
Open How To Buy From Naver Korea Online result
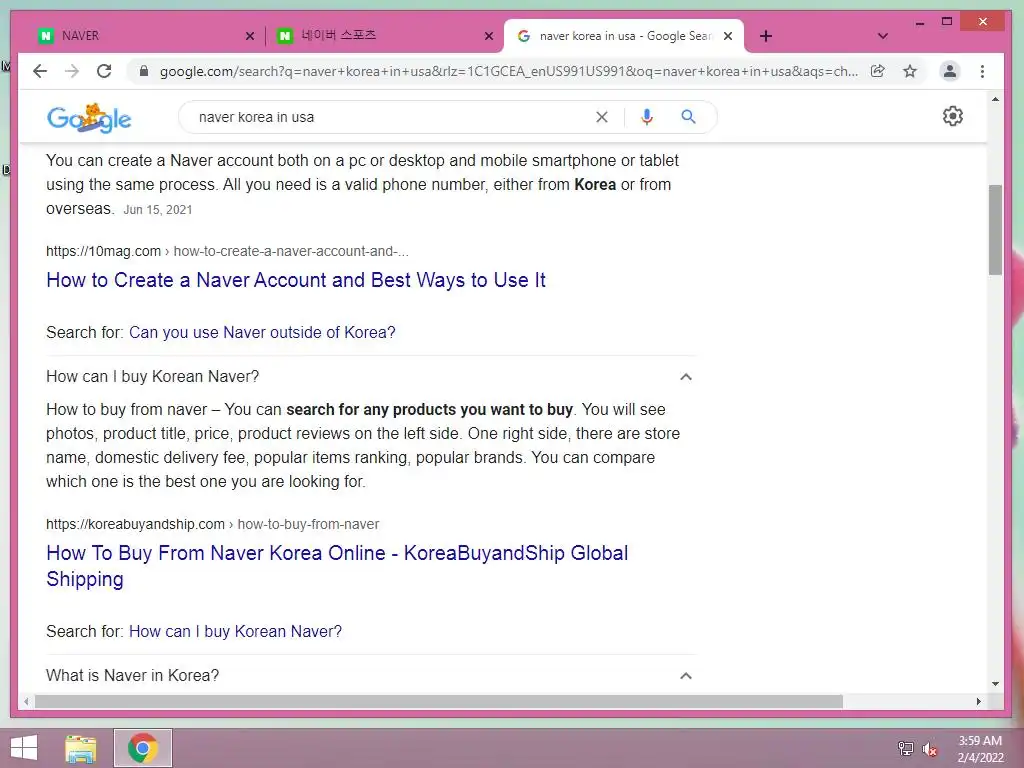[337, 566]
